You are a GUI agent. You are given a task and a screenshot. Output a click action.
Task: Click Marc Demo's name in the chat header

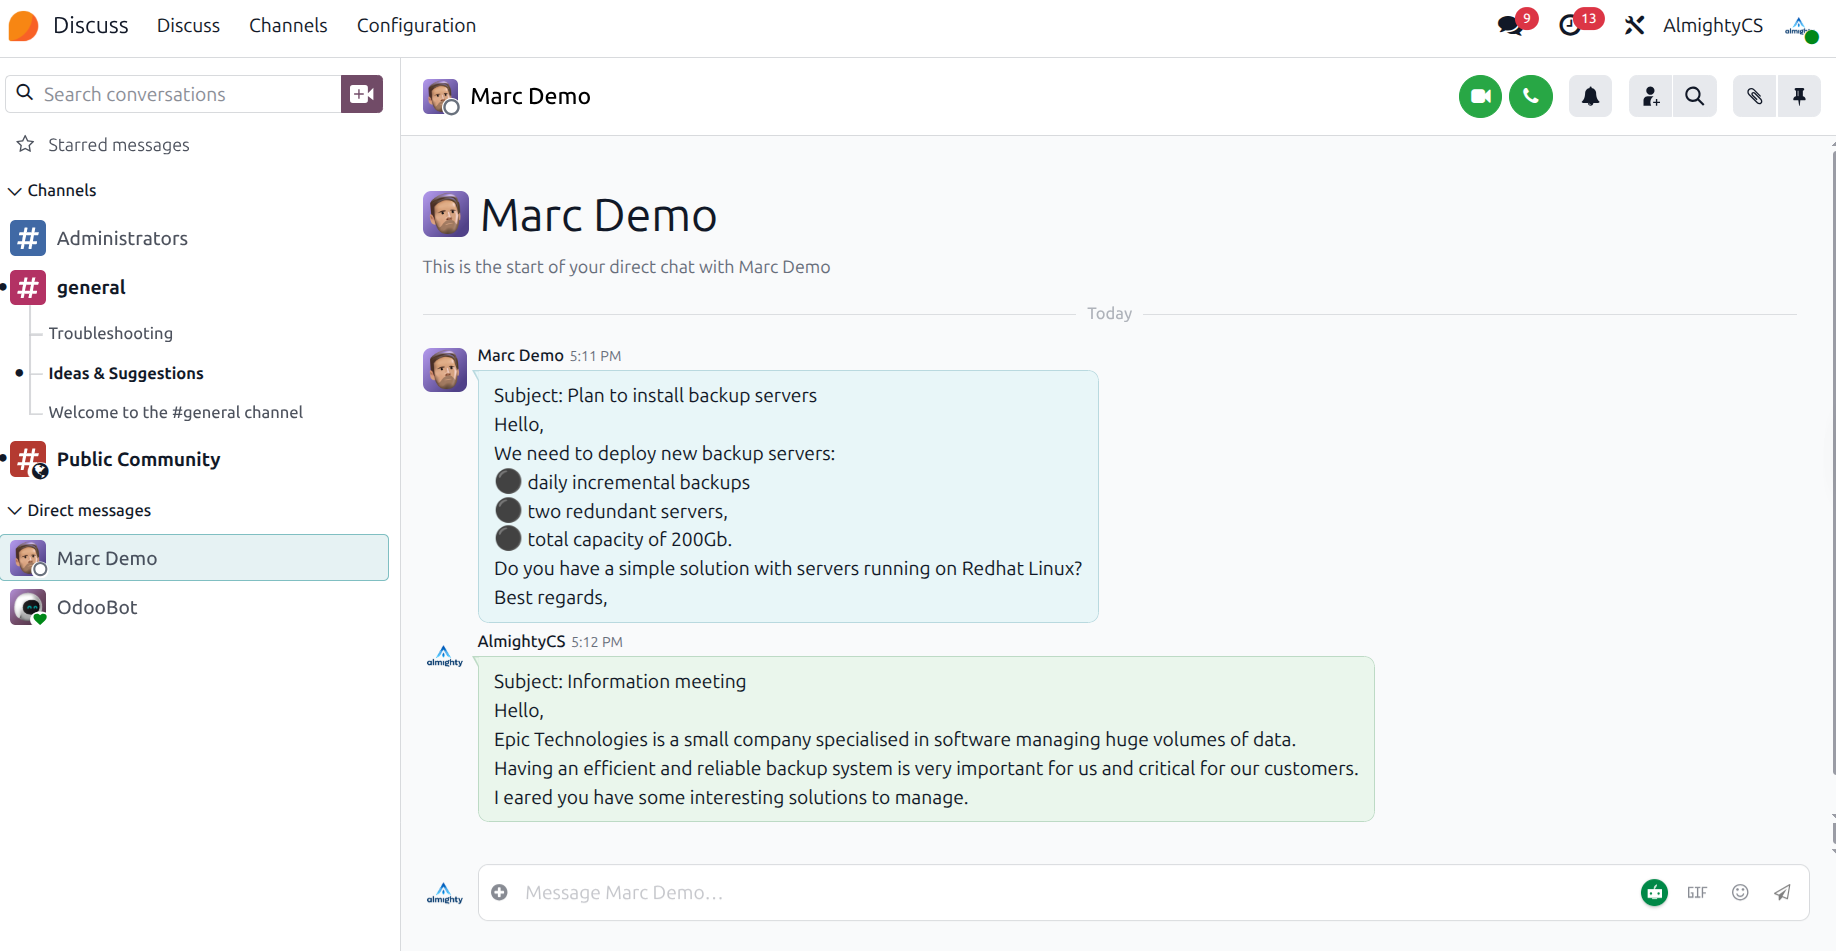pyautogui.click(x=530, y=97)
